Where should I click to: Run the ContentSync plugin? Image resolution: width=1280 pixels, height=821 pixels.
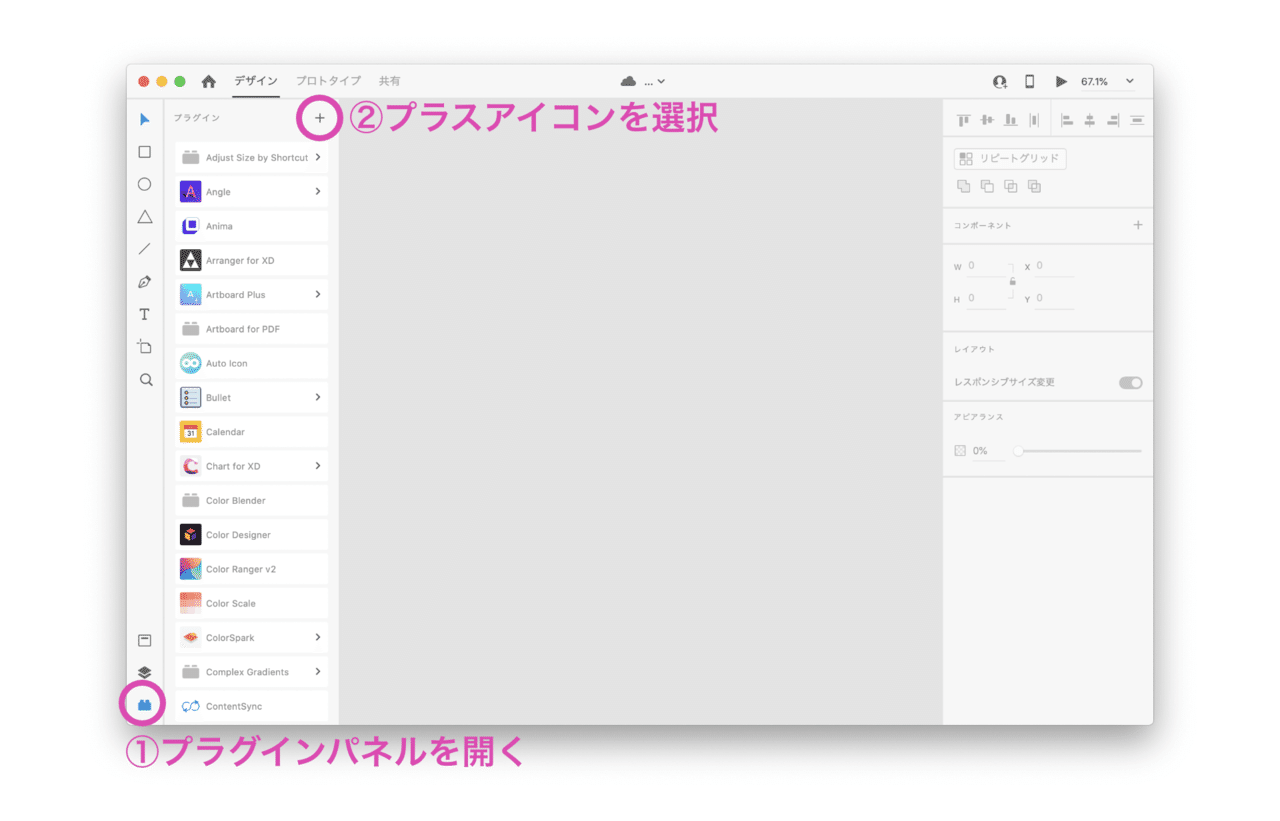[x=252, y=706]
